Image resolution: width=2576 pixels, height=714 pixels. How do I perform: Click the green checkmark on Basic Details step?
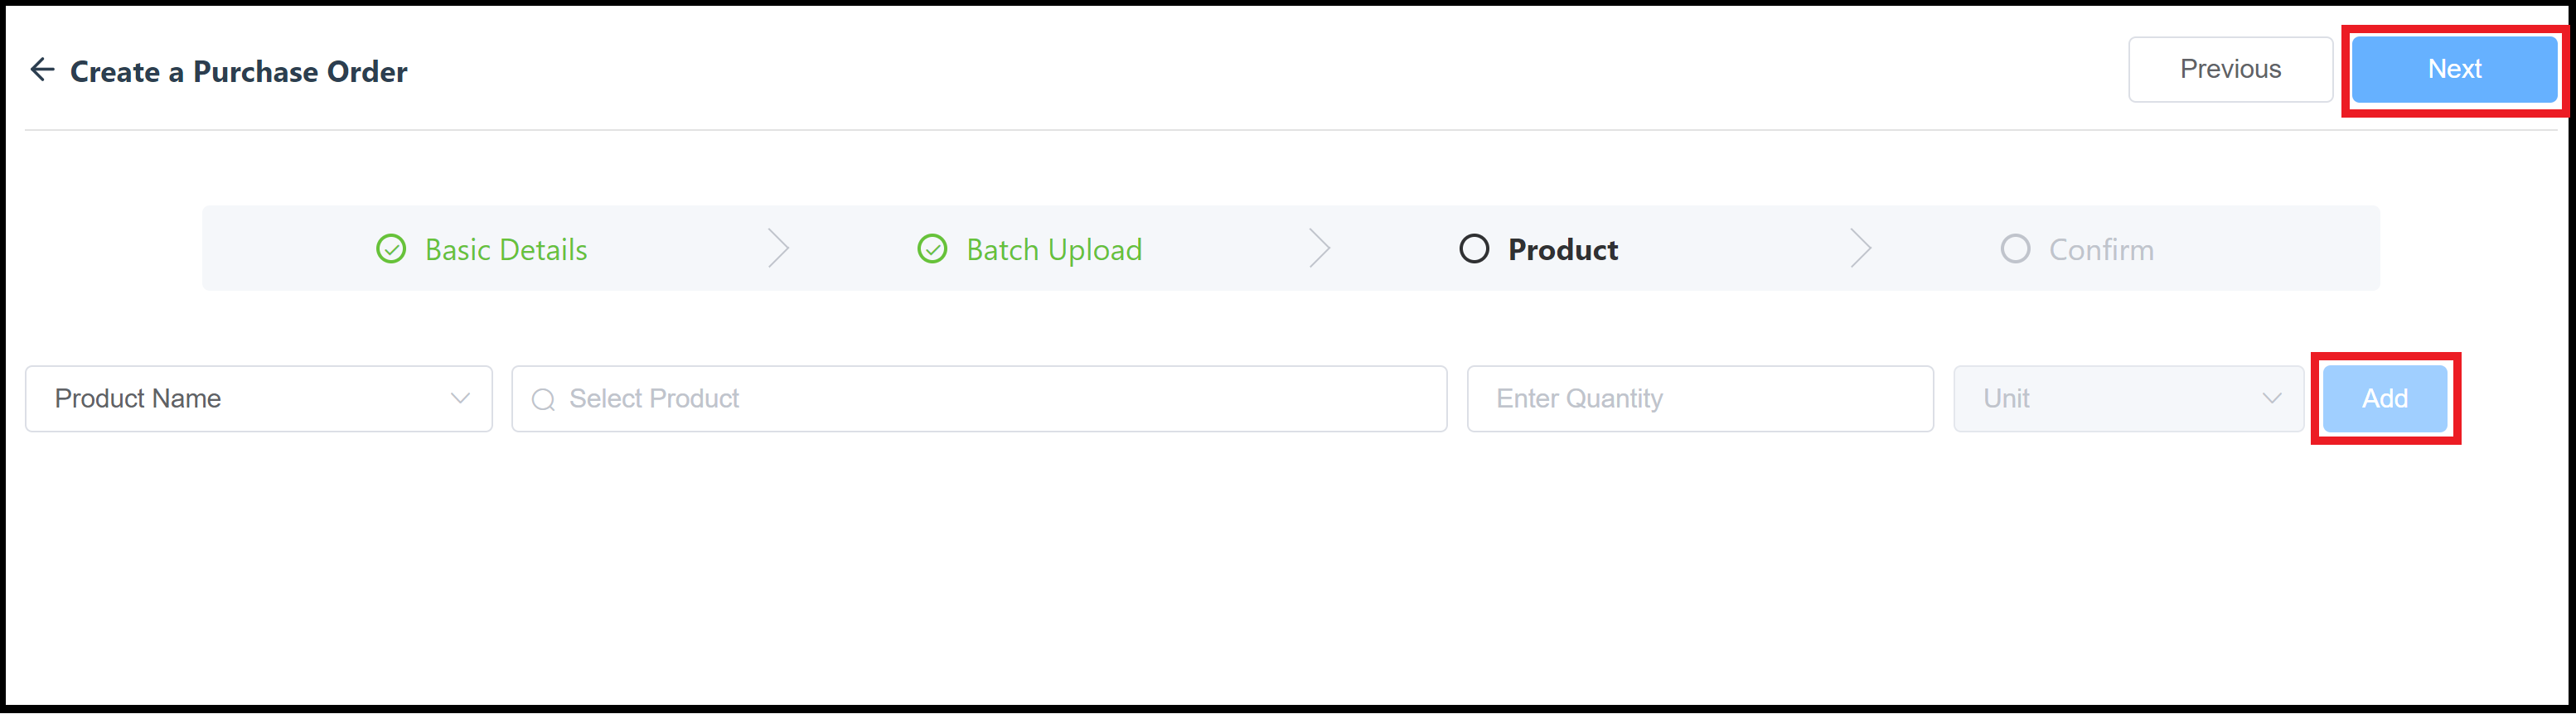coord(392,249)
